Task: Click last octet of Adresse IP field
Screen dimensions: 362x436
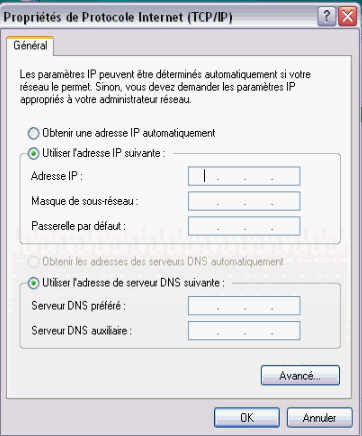Action: tap(286, 176)
